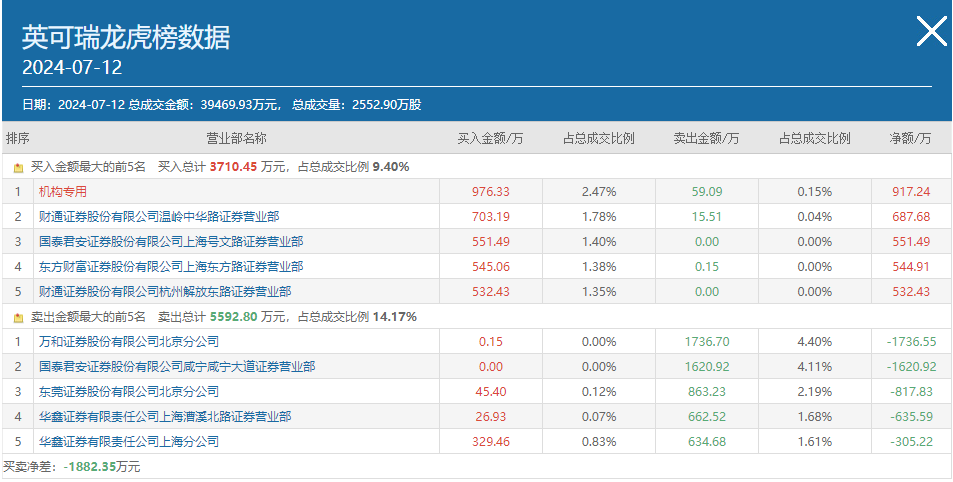Select sell total 5592.80
The height and width of the screenshot is (482, 953).
click(234, 317)
